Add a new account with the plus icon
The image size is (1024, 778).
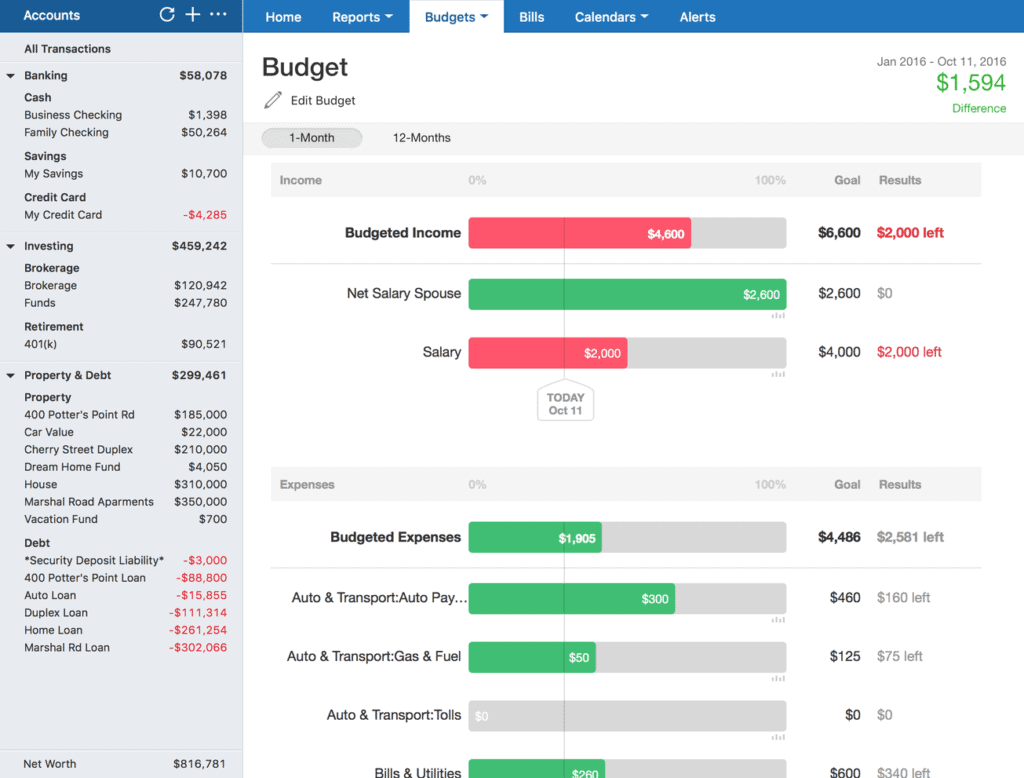193,14
